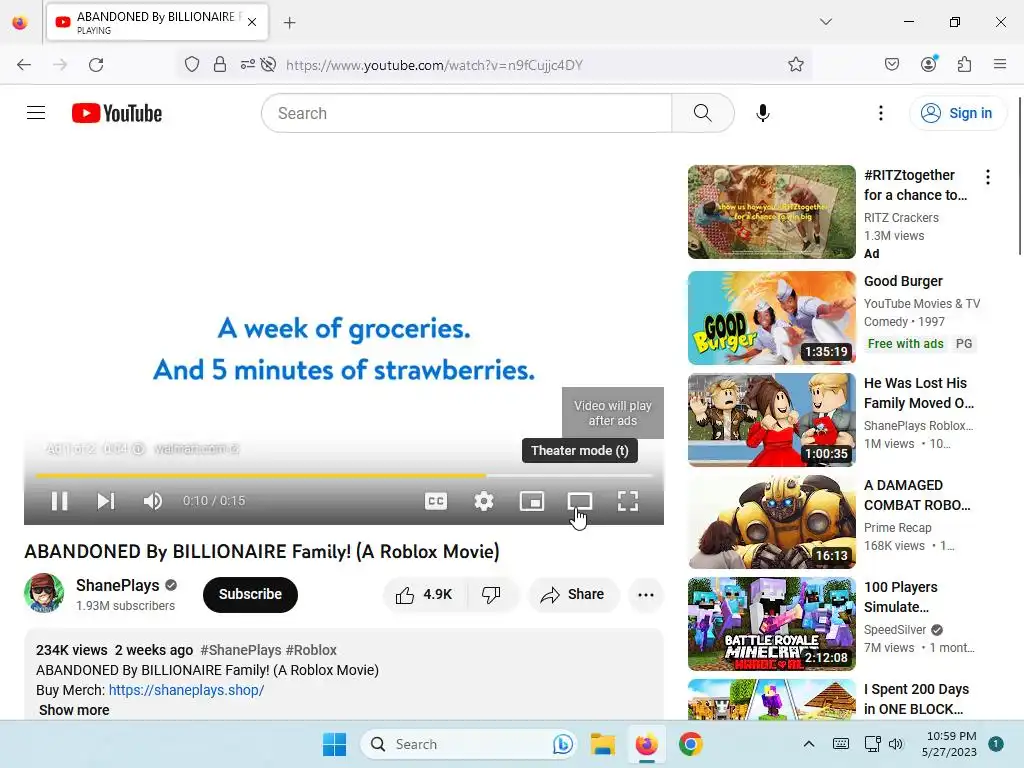Open walmart.com advertiser link in ad
This screenshot has height=768, width=1024.
[196, 449]
